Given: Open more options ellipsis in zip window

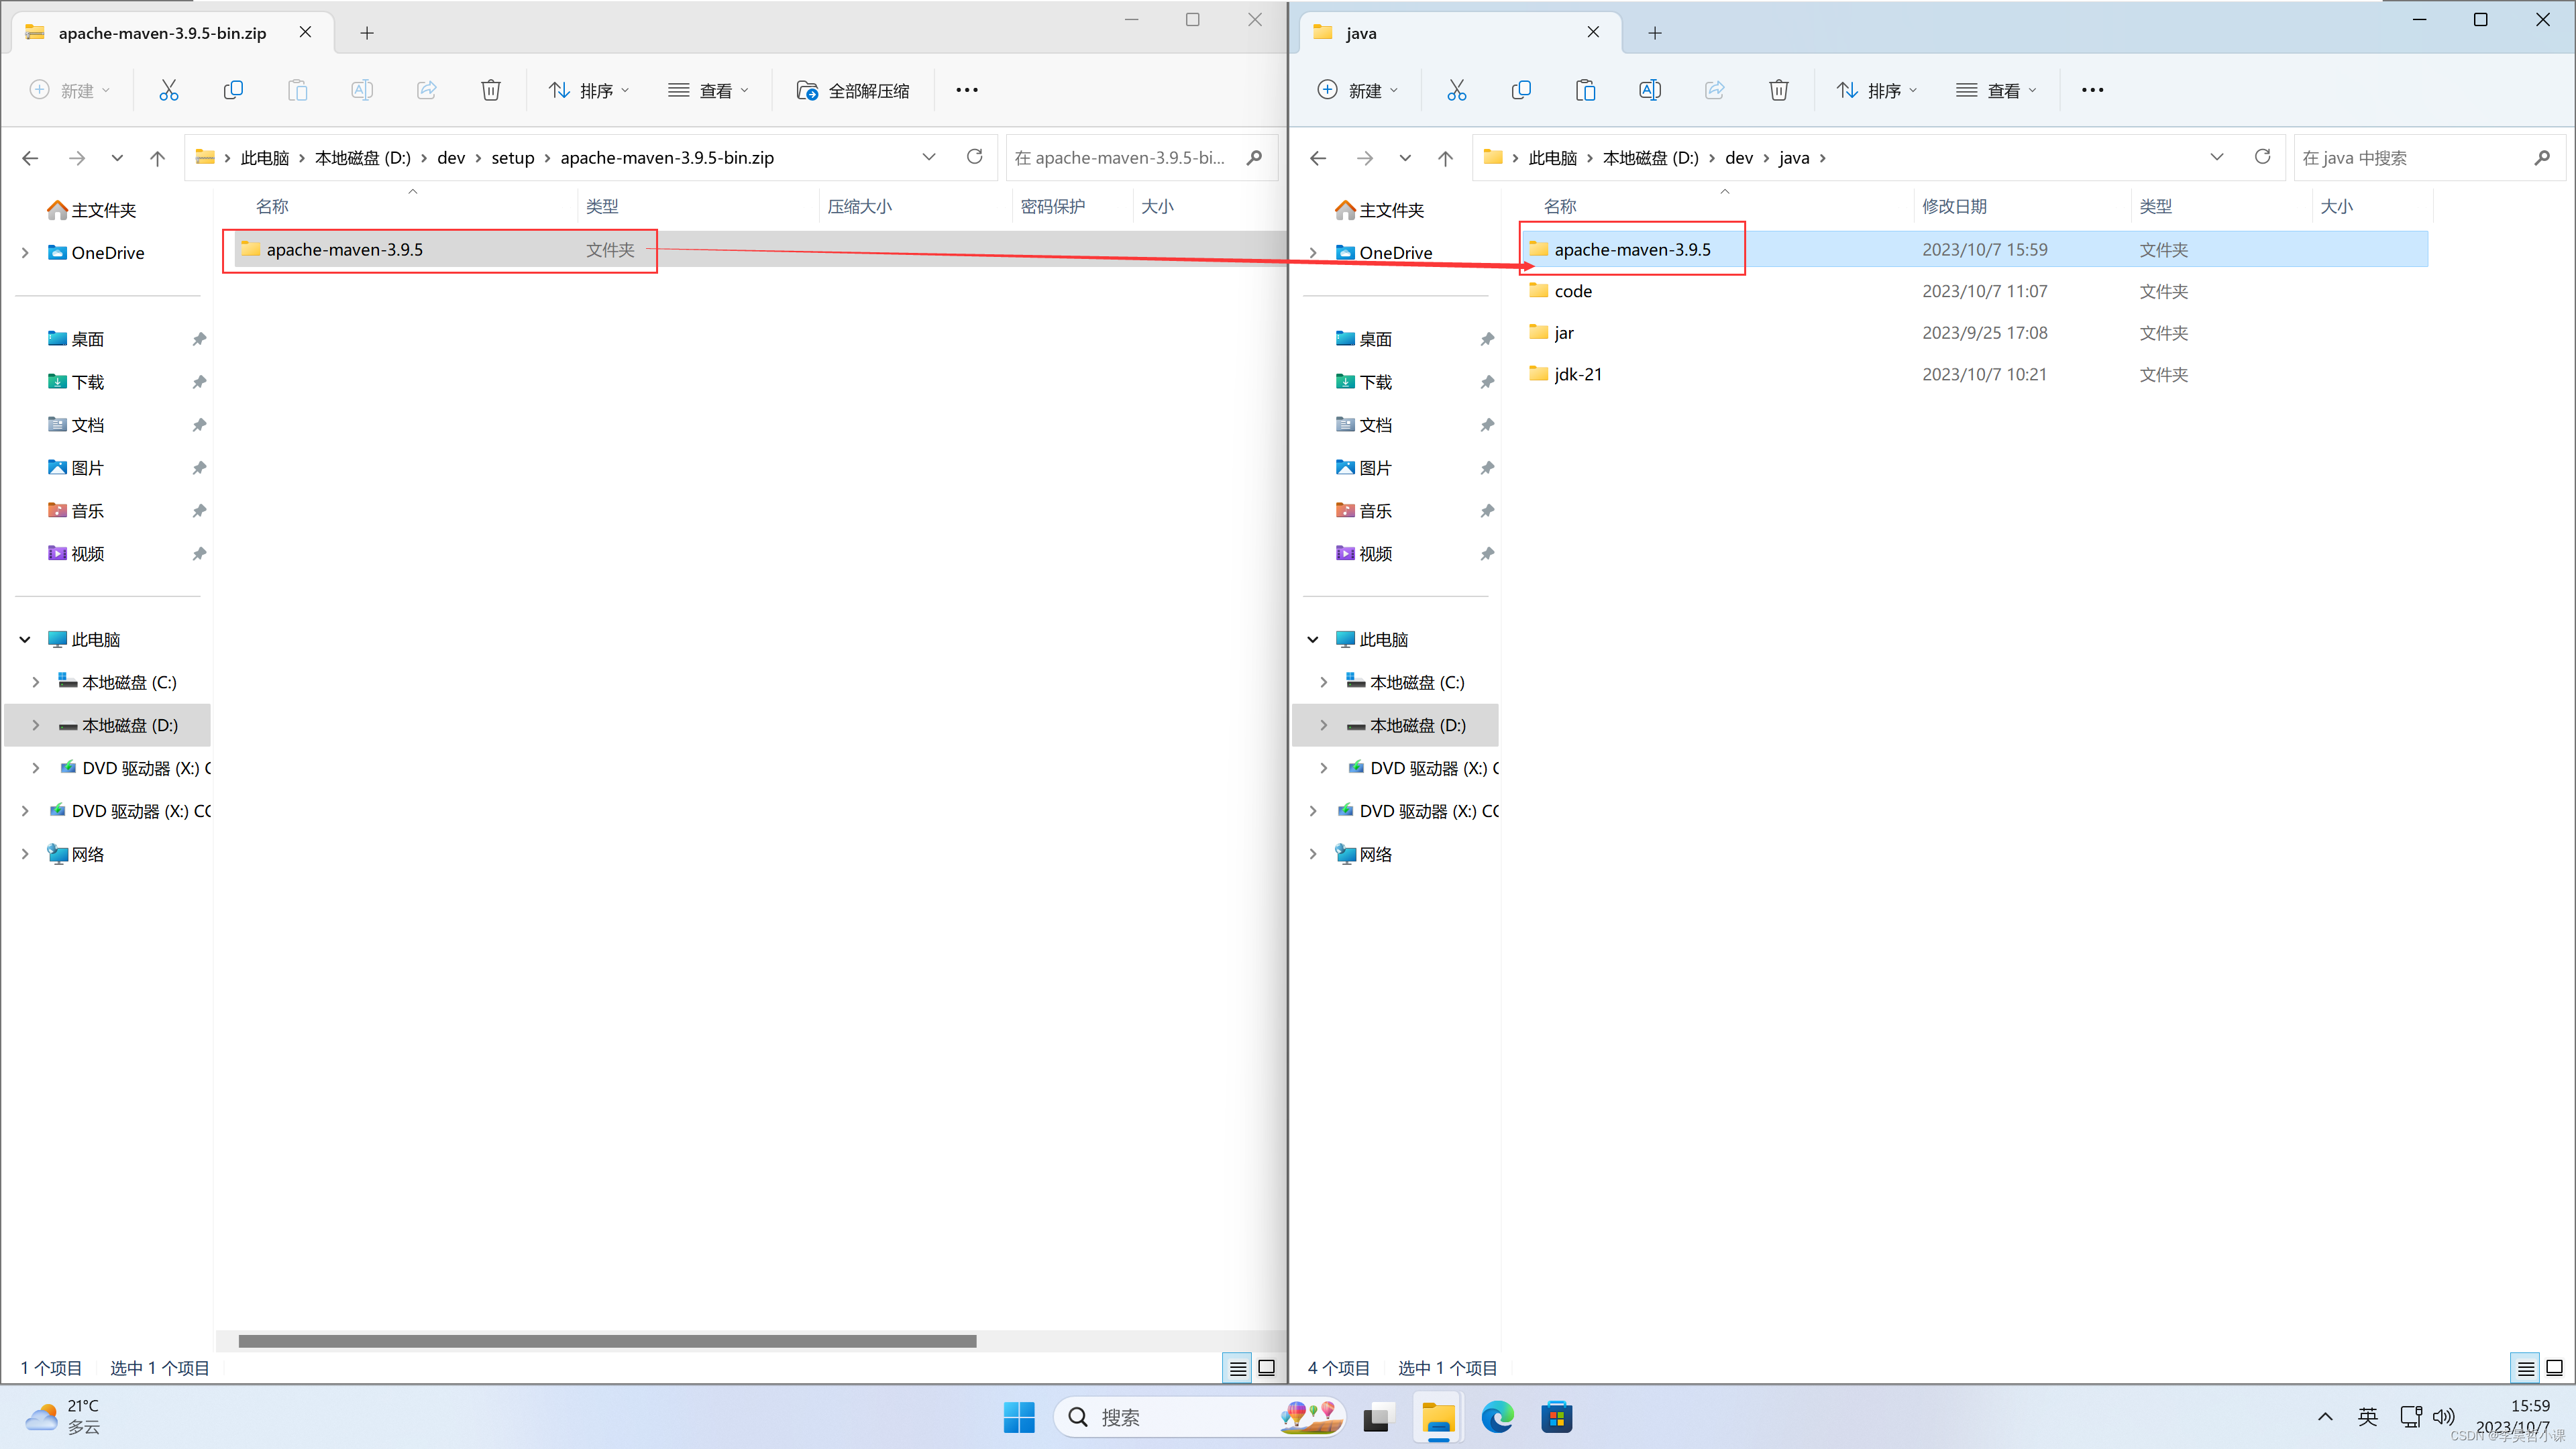Looking at the screenshot, I should 966,90.
